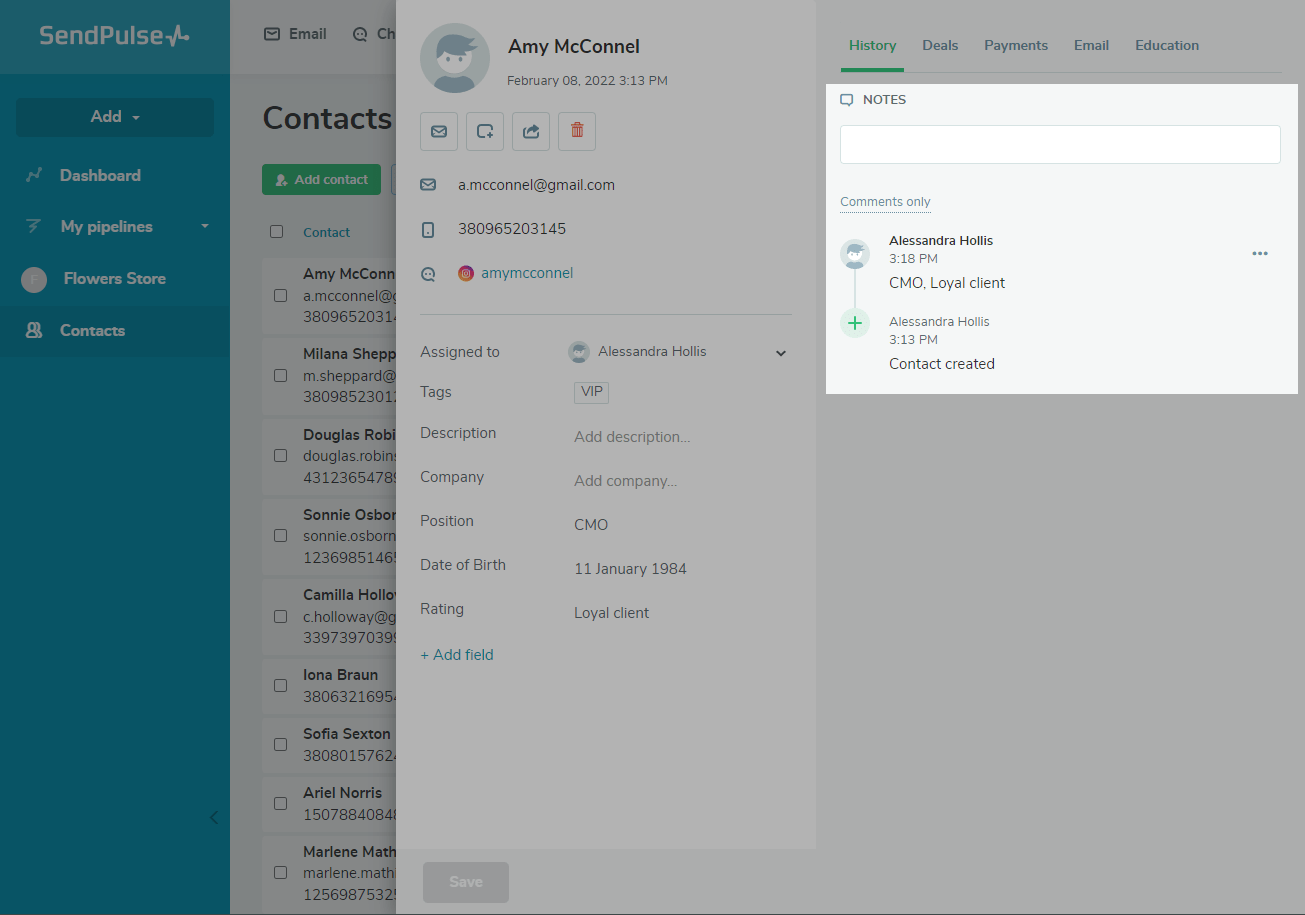Click the date of birth 11 January 1984
The height and width of the screenshot is (915, 1305).
click(x=630, y=569)
